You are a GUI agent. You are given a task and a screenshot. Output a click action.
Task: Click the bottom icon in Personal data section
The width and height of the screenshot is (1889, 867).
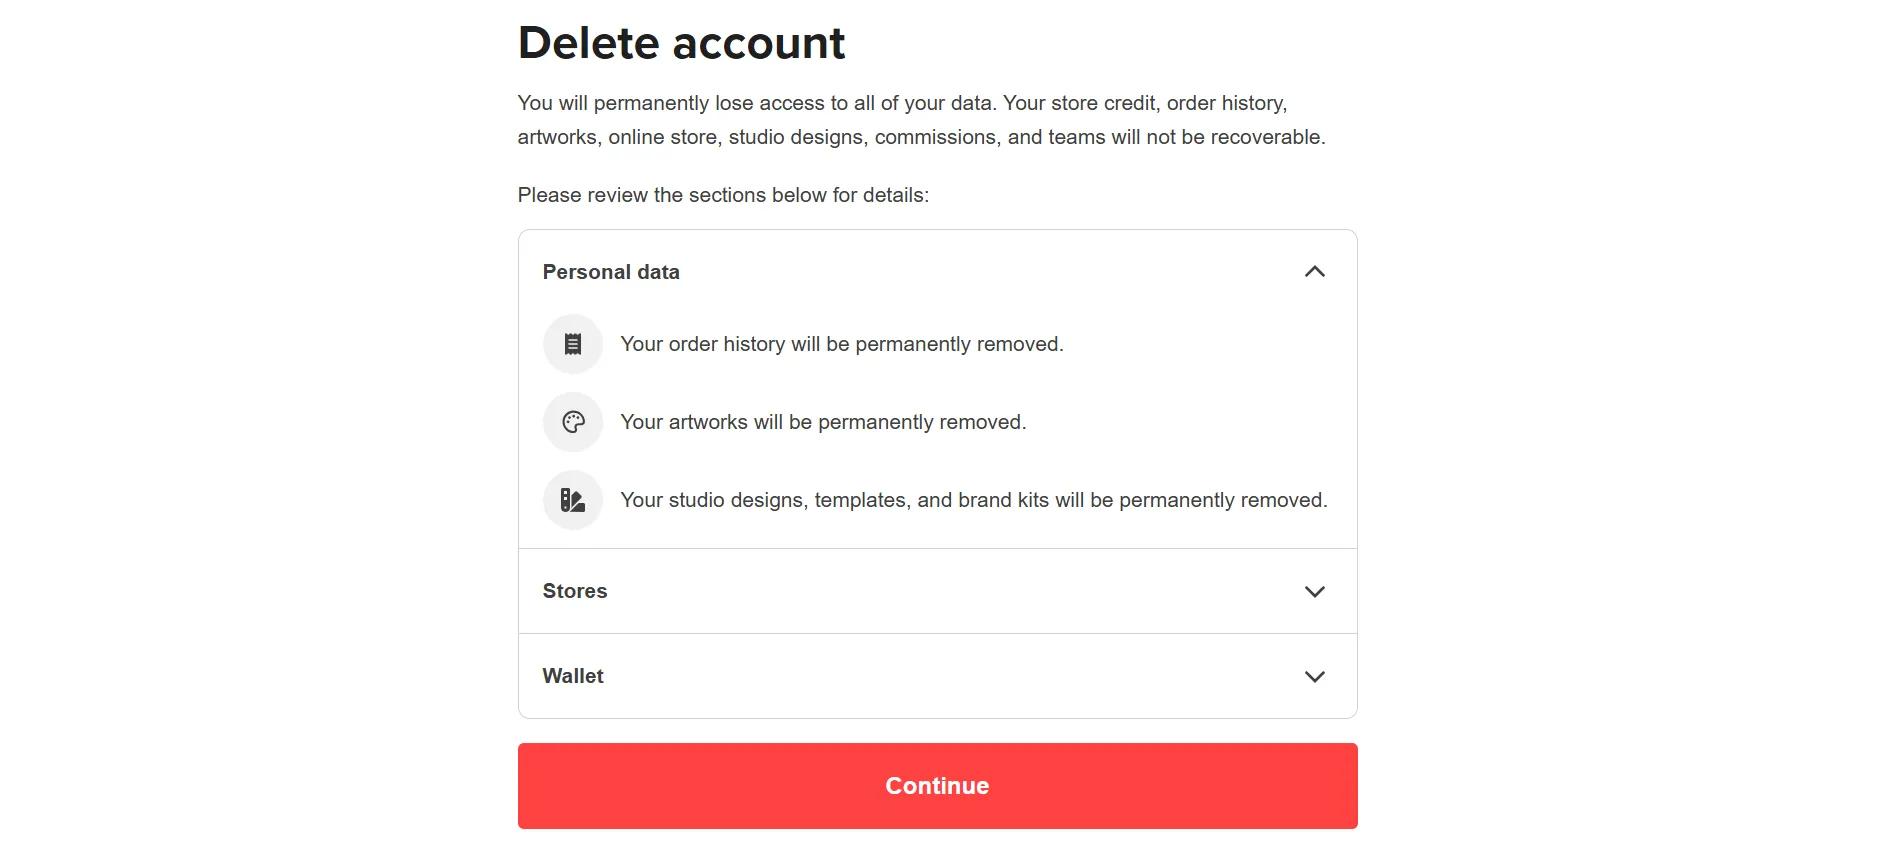(572, 500)
